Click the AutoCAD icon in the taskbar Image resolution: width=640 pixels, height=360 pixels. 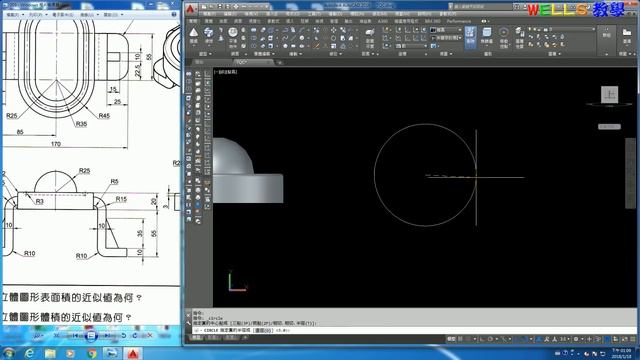pyautogui.click(x=133, y=353)
